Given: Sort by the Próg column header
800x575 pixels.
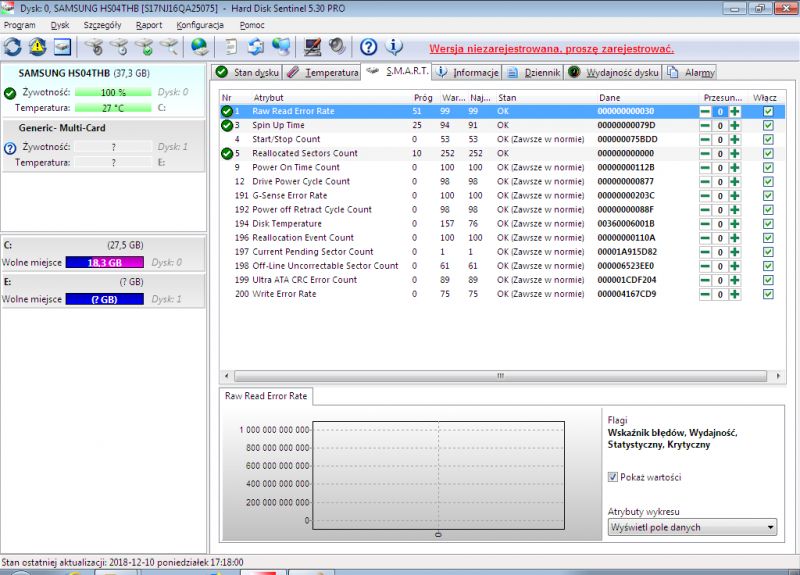Looking at the screenshot, I should [423, 97].
